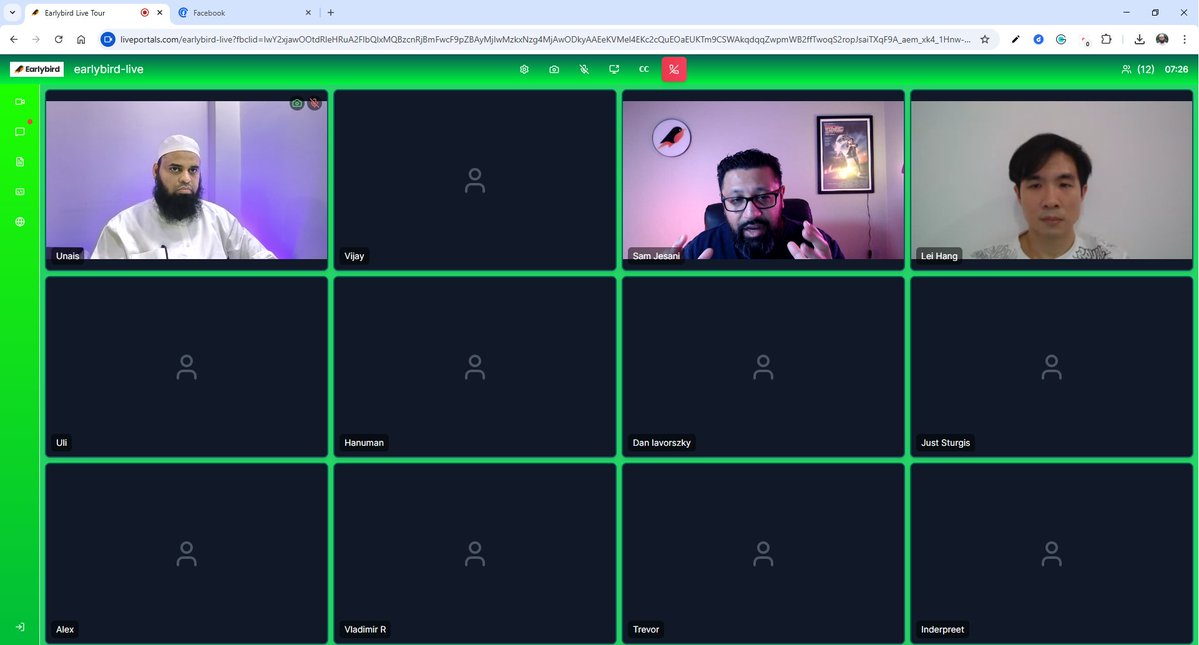The image size is (1199, 645).
Task: Toggle screen sharing on
Action: 613,69
